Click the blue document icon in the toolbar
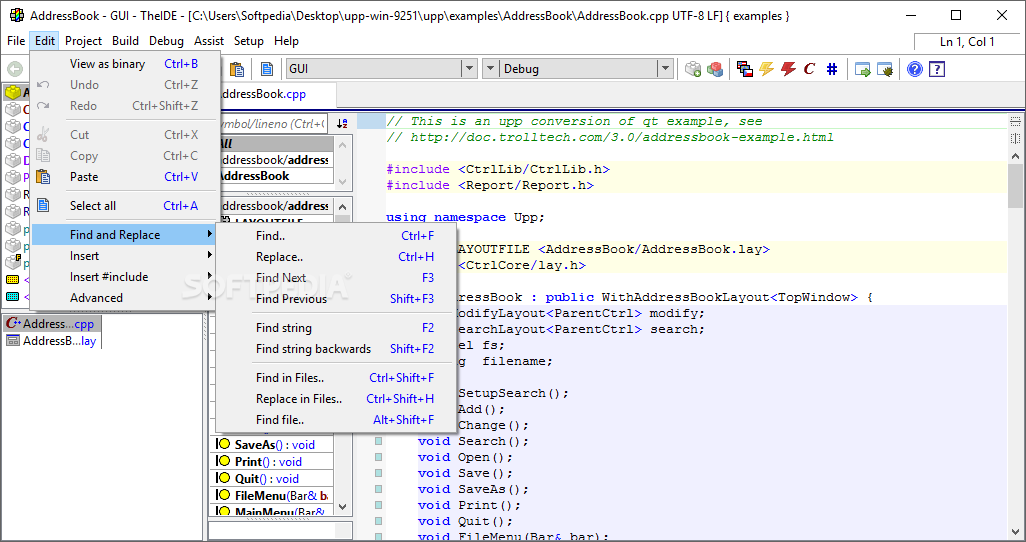Image resolution: width=1026 pixels, height=542 pixels. click(x=266, y=69)
